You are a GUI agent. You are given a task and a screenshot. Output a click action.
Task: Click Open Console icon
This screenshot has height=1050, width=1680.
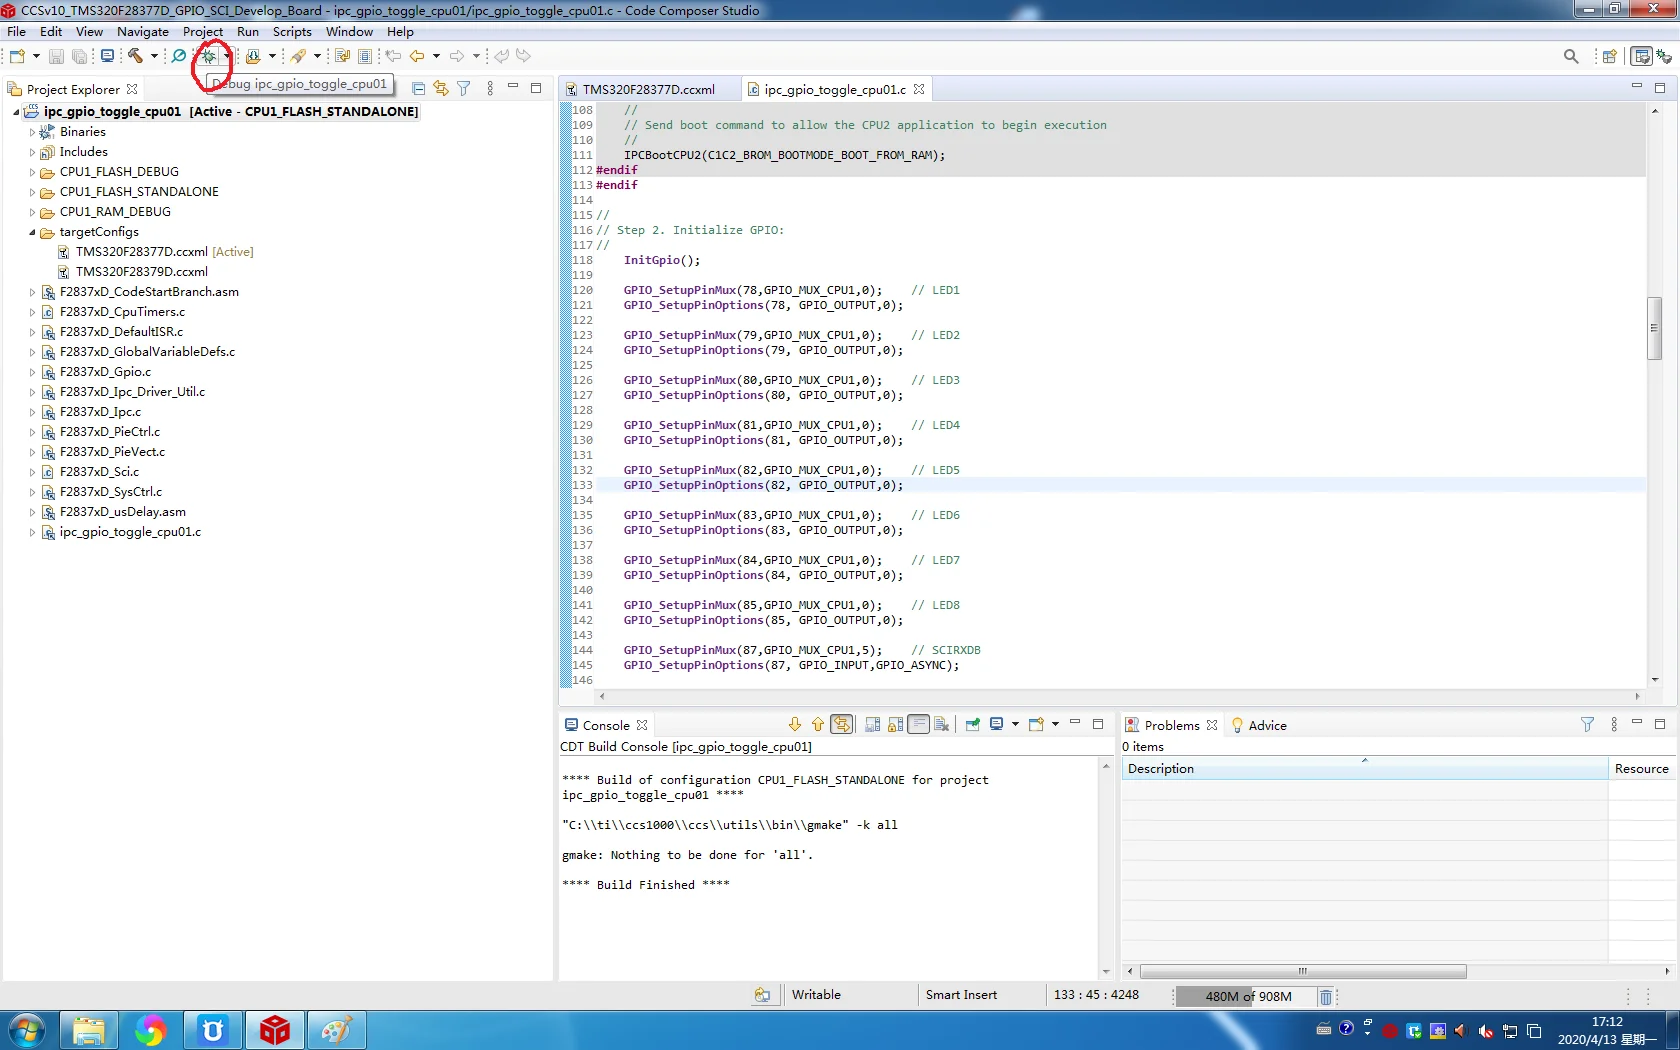(1037, 724)
